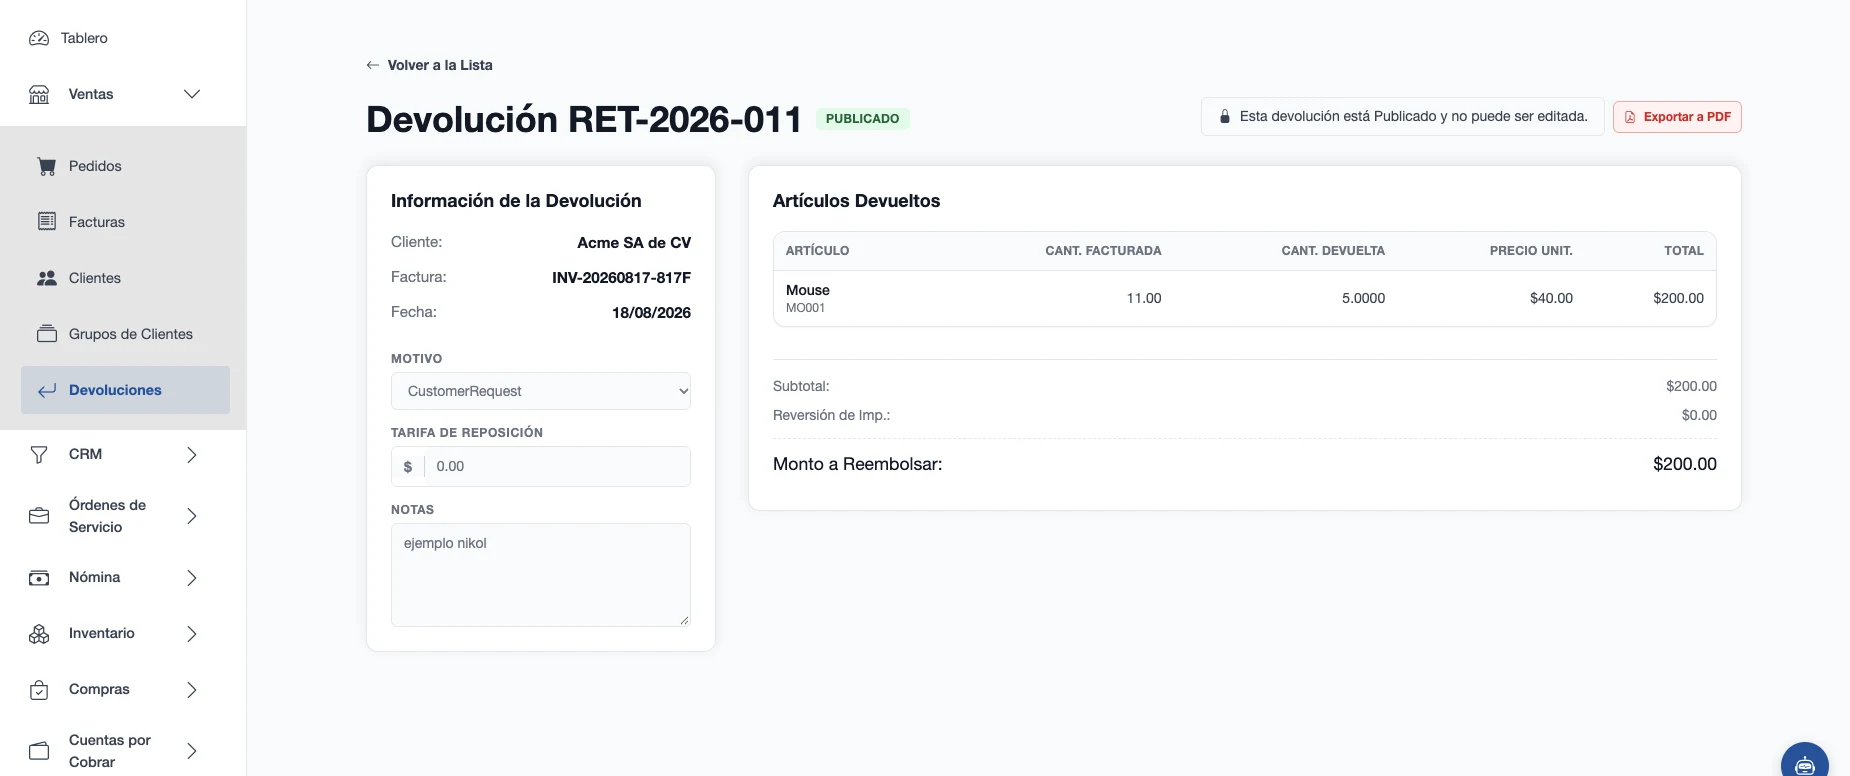
Task: Click the Exportar a PDF button
Action: (x=1677, y=117)
